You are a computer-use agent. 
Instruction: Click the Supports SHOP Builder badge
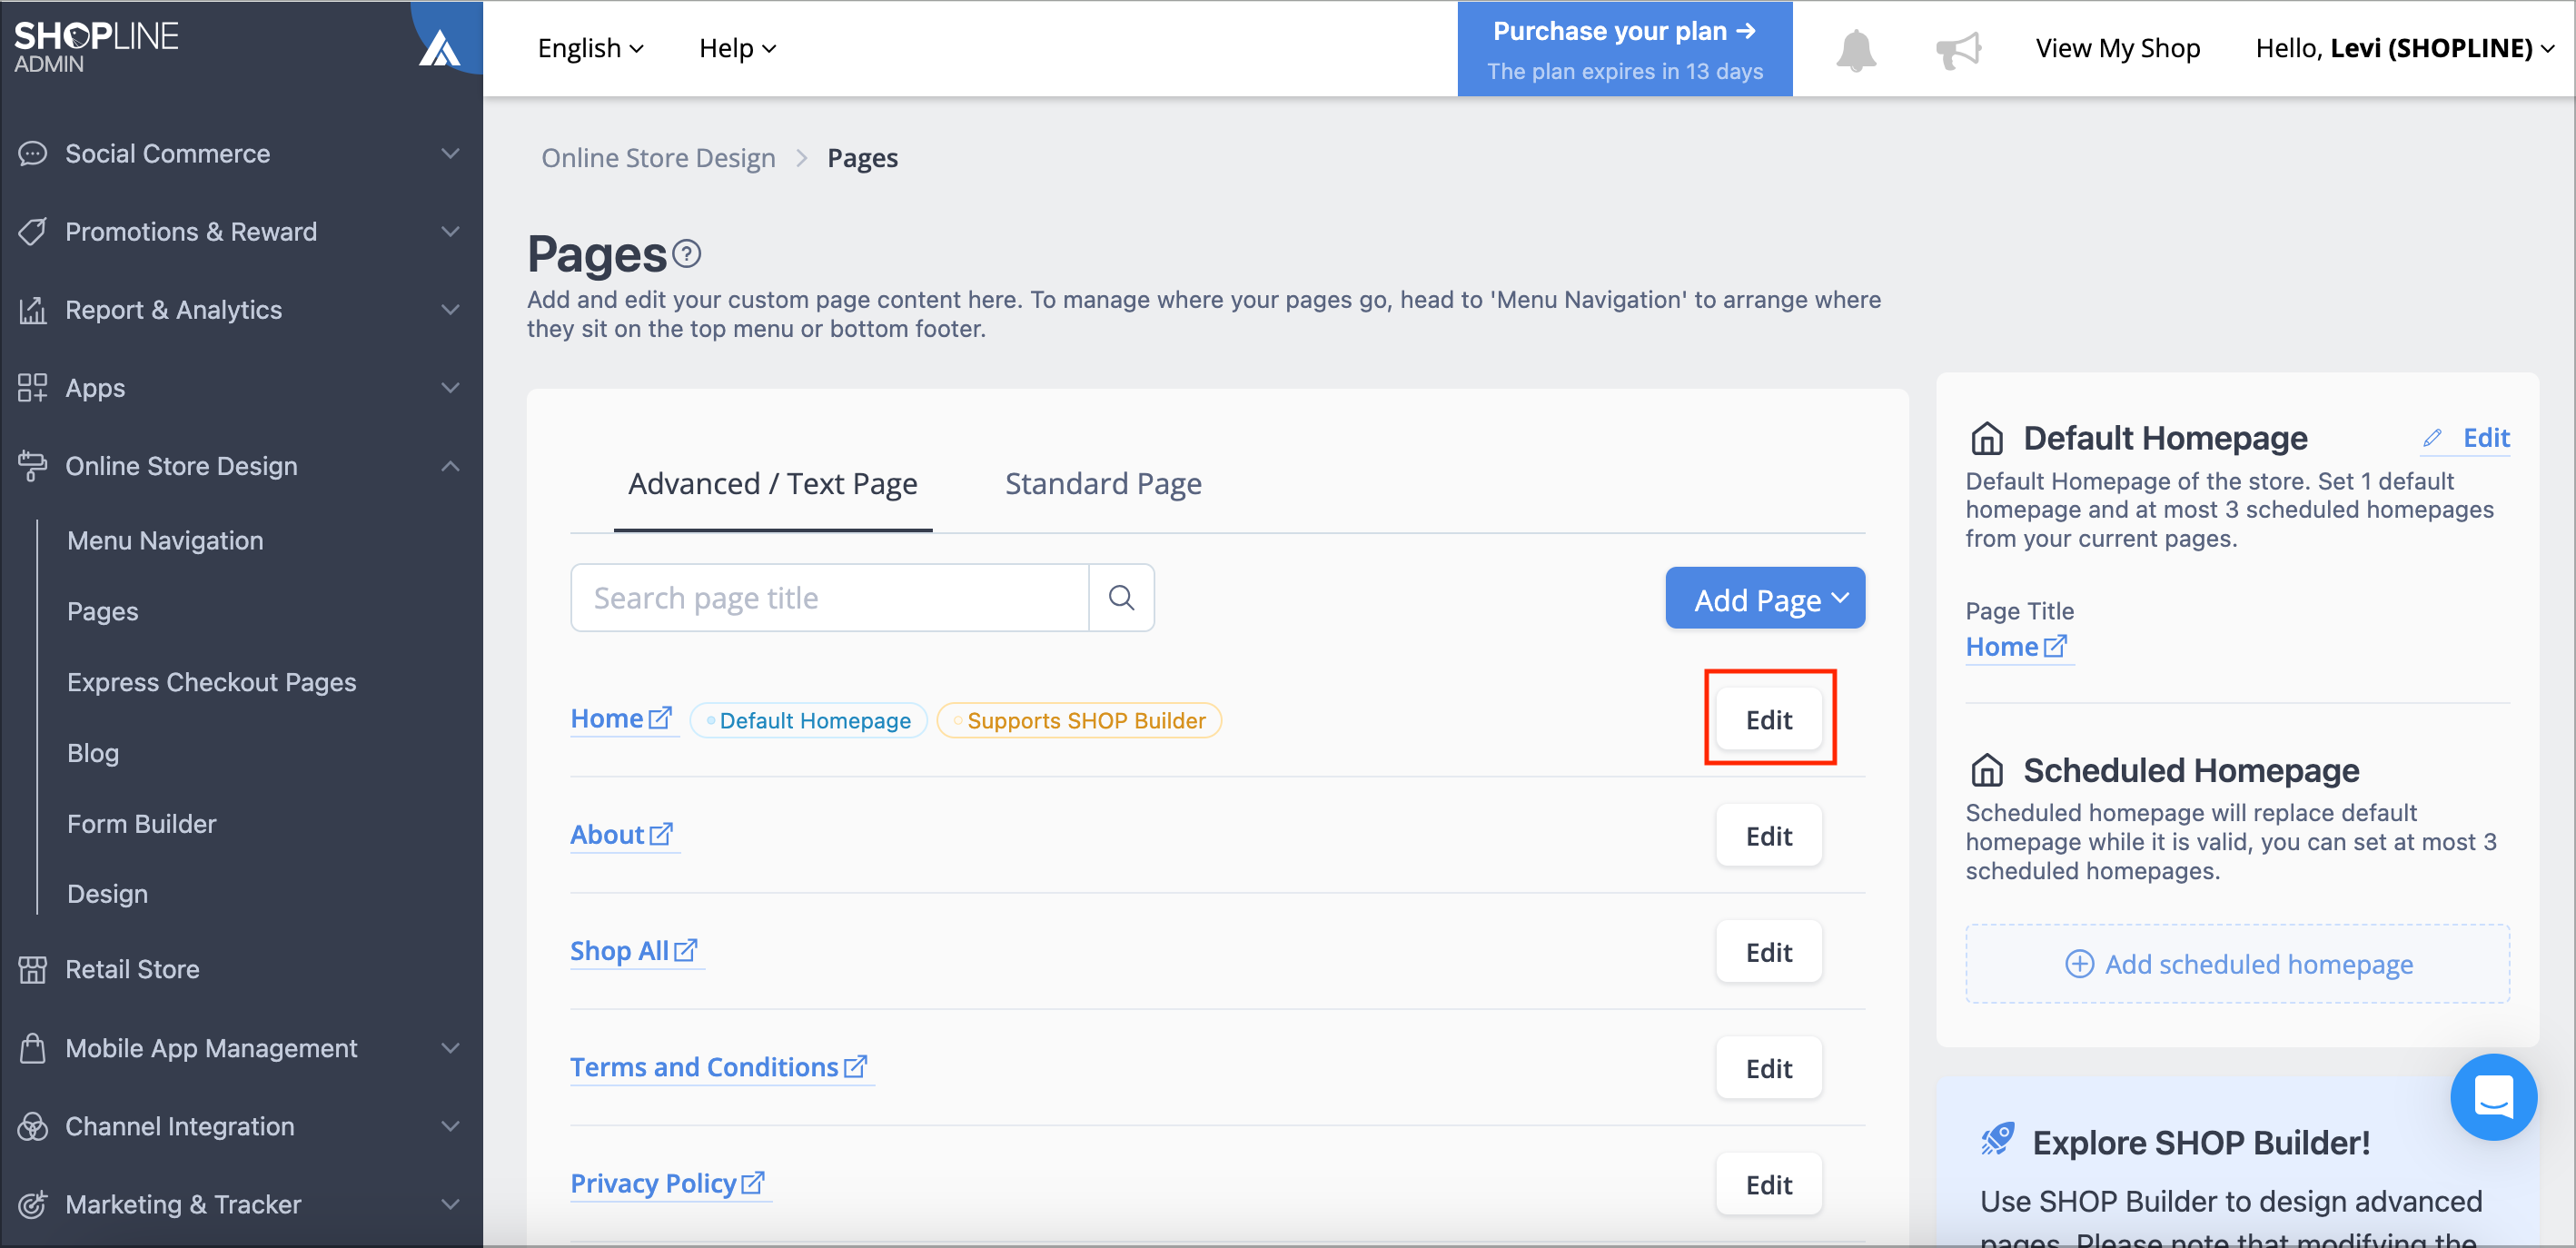[x=1079, y=720]
